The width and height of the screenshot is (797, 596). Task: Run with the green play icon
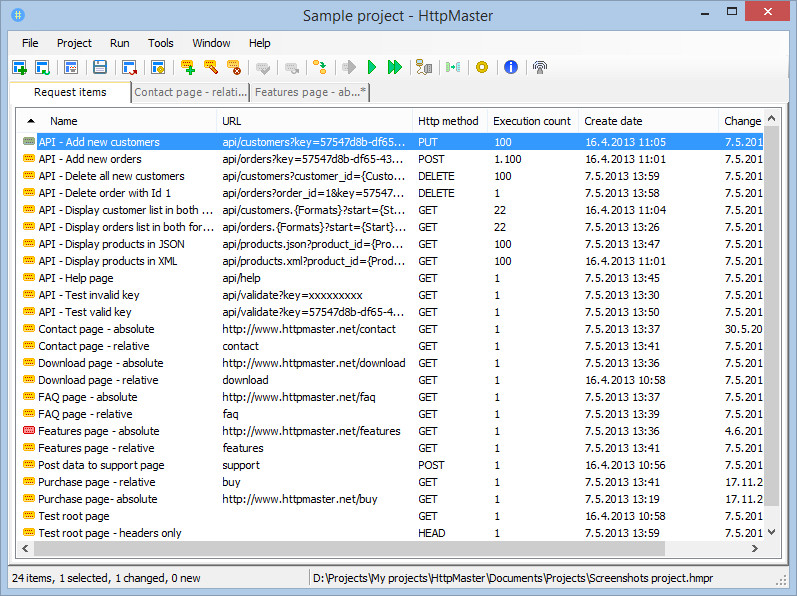(372, 67)
